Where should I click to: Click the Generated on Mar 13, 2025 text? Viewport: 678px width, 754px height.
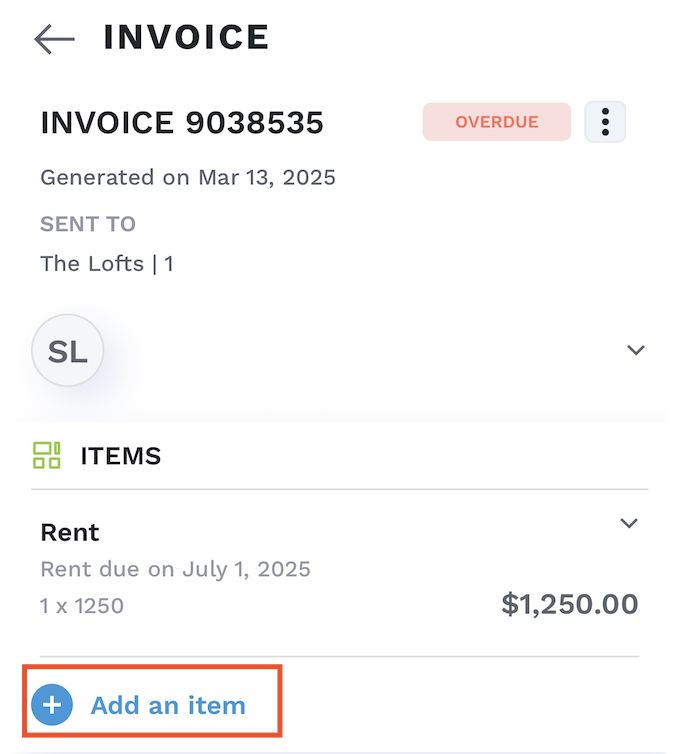[x=188, y=178]
